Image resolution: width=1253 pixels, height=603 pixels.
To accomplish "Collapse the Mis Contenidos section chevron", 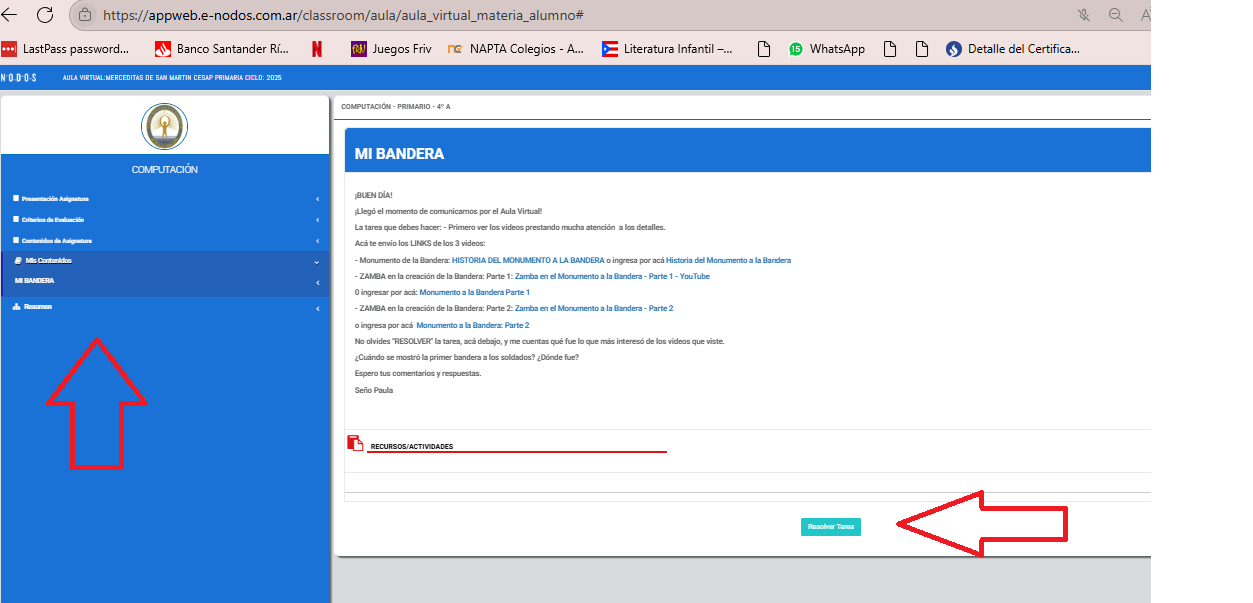I will pos(317,261).
